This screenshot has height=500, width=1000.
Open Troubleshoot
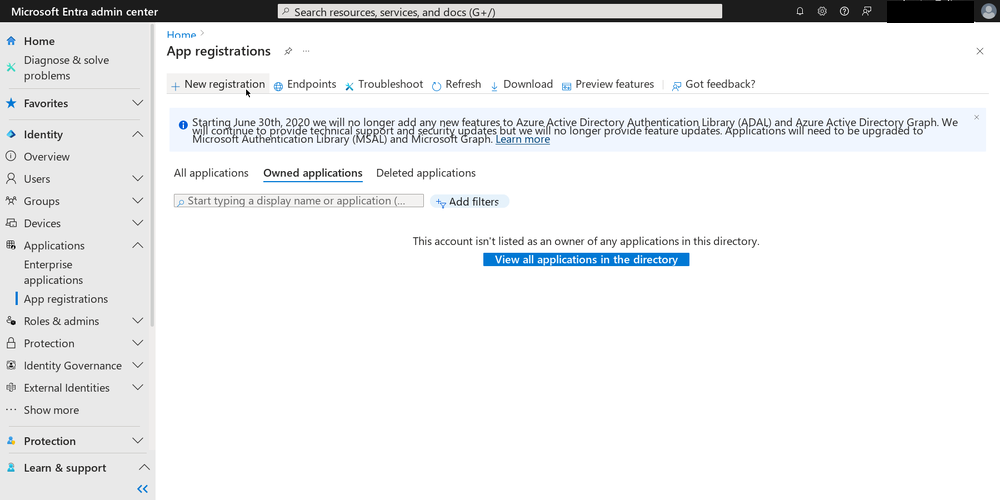(384, 84)
